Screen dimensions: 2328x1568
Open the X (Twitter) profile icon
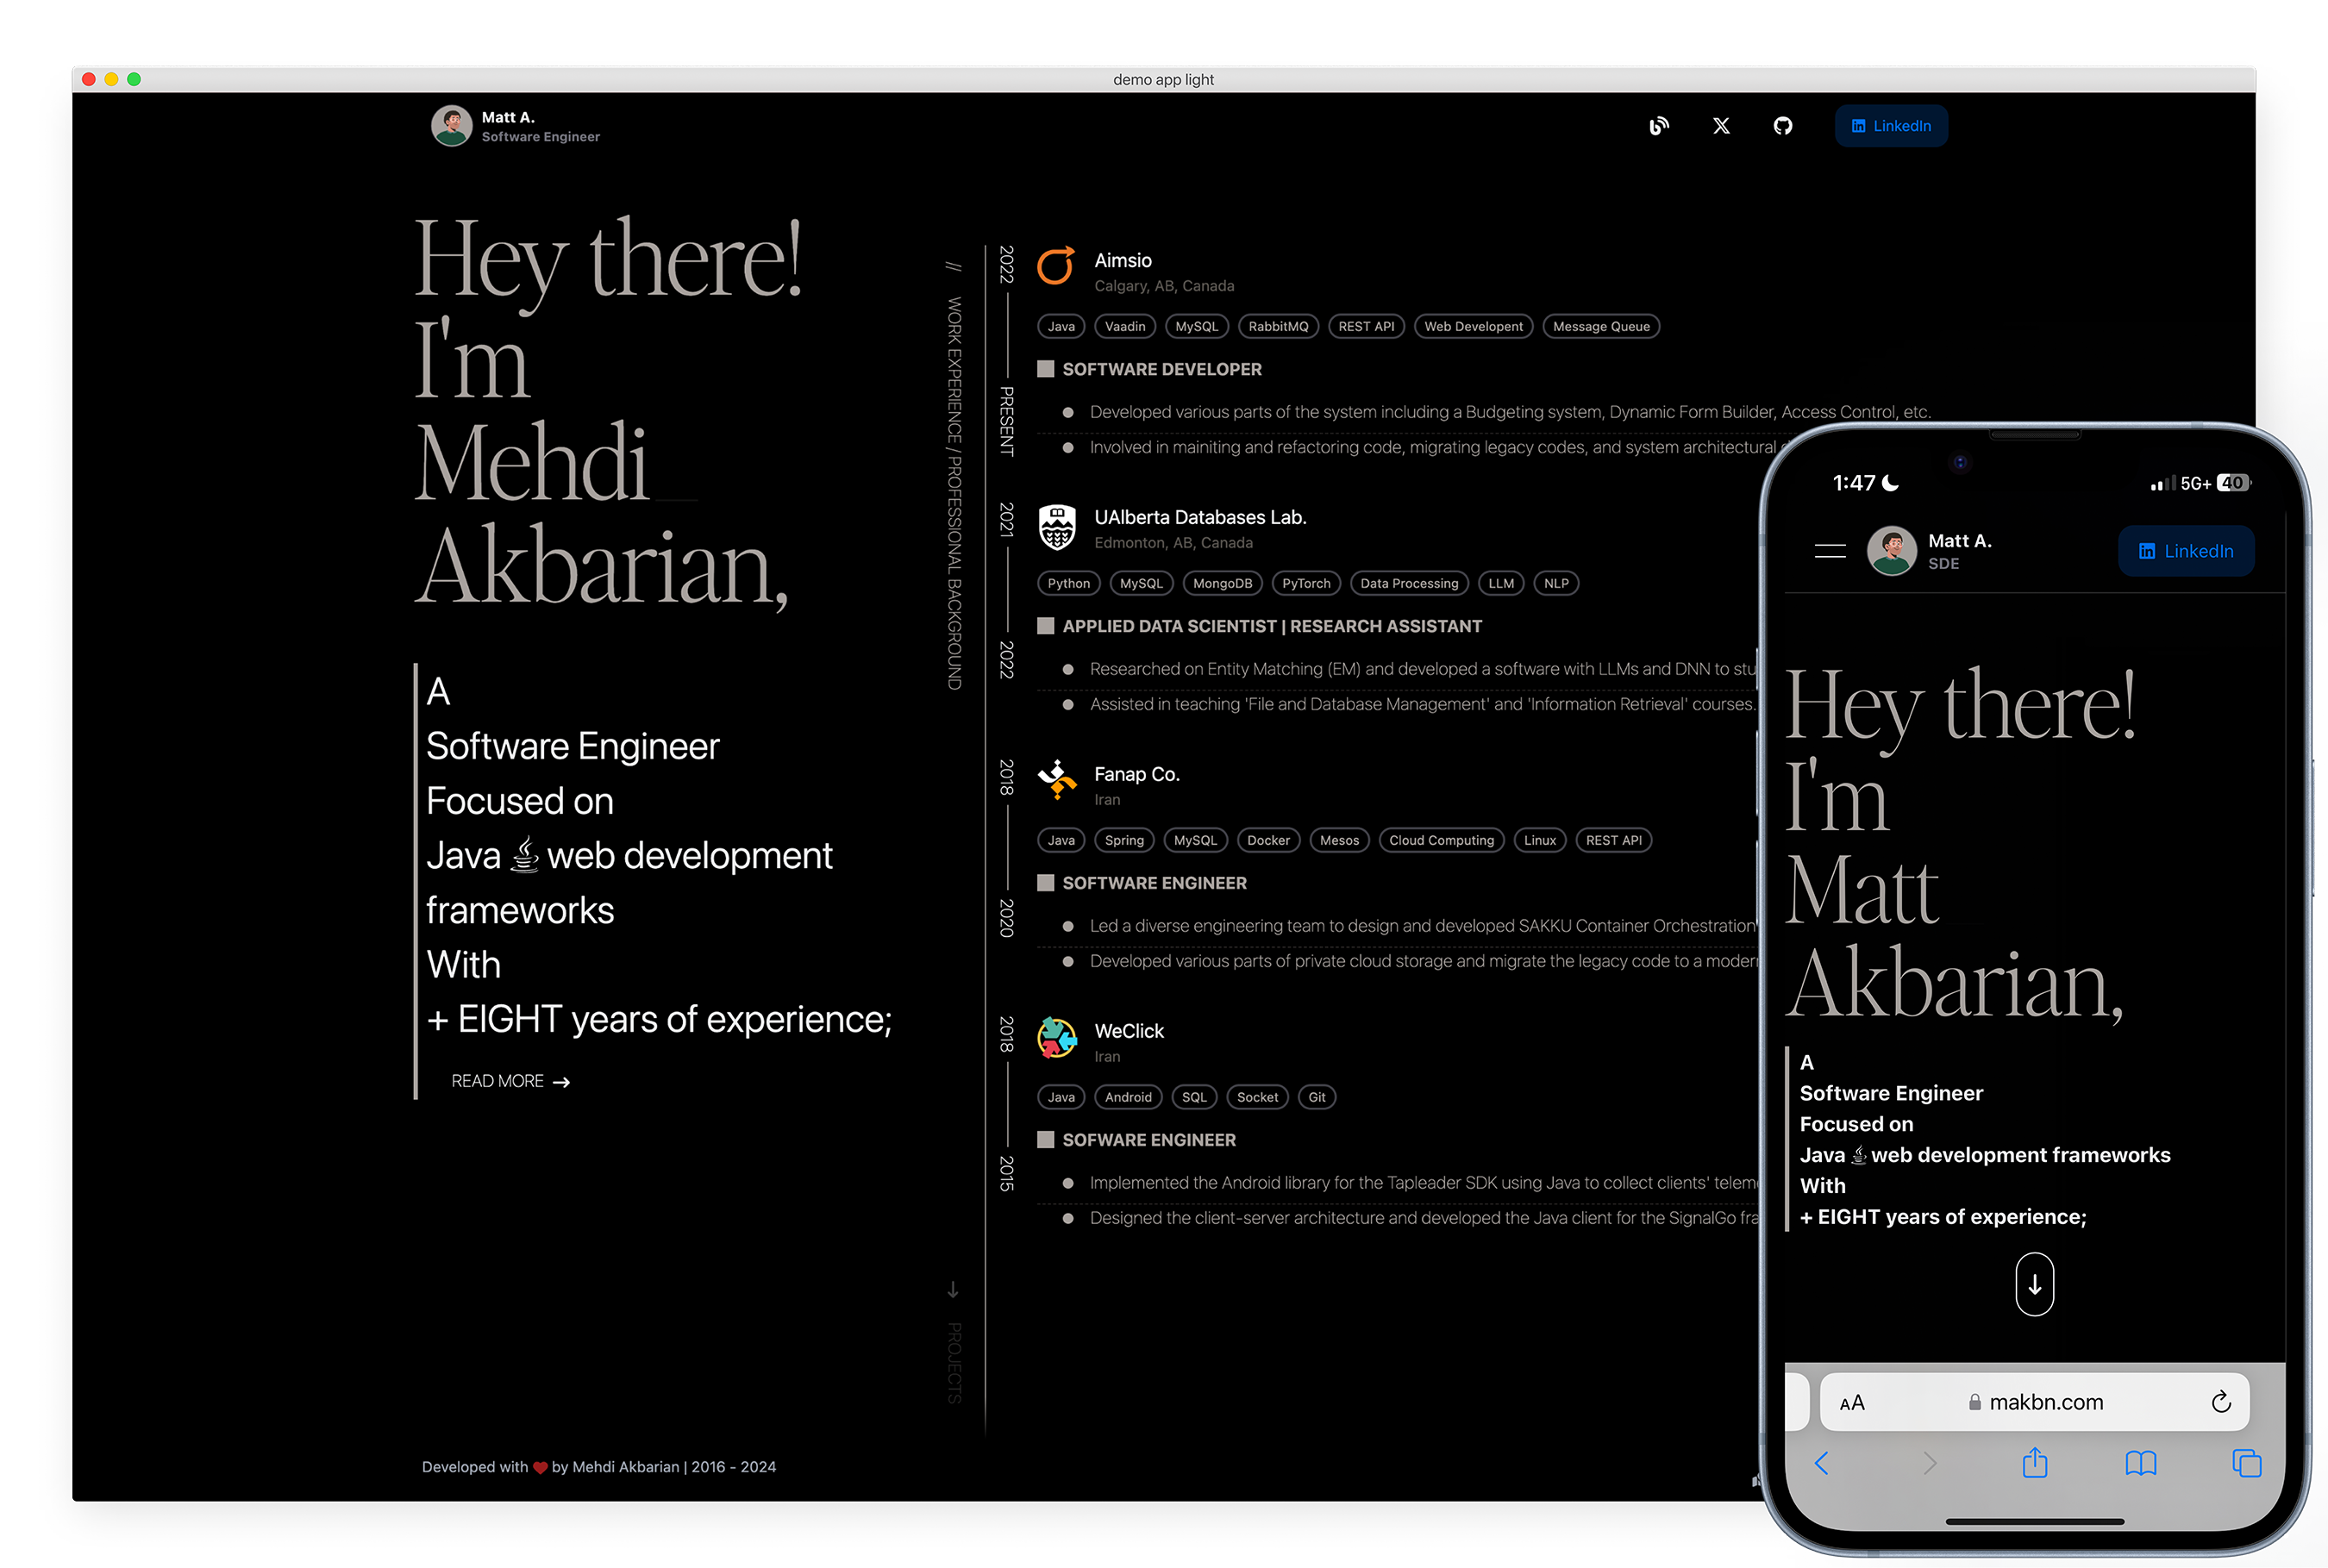pyautogui.click(x=1721, y=126)
